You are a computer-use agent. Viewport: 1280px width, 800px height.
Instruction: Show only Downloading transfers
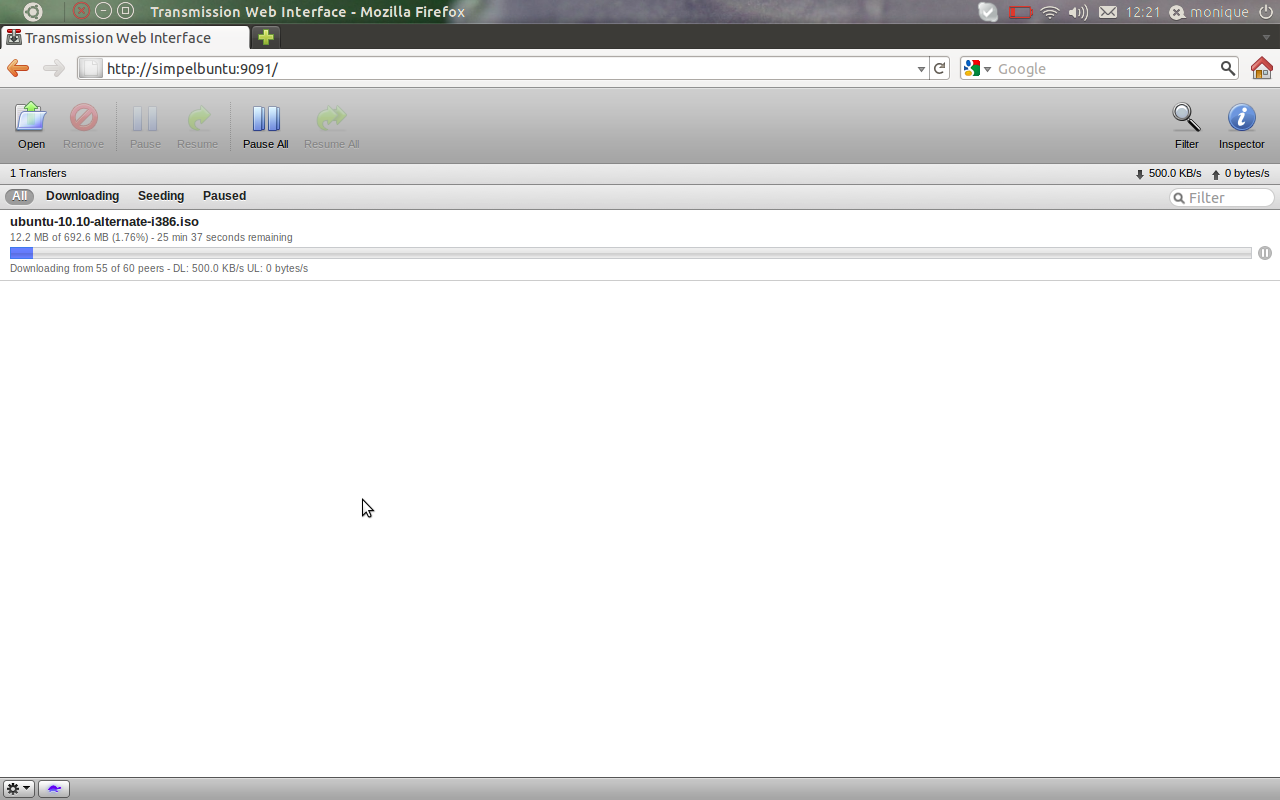click(x=82, y=196)
